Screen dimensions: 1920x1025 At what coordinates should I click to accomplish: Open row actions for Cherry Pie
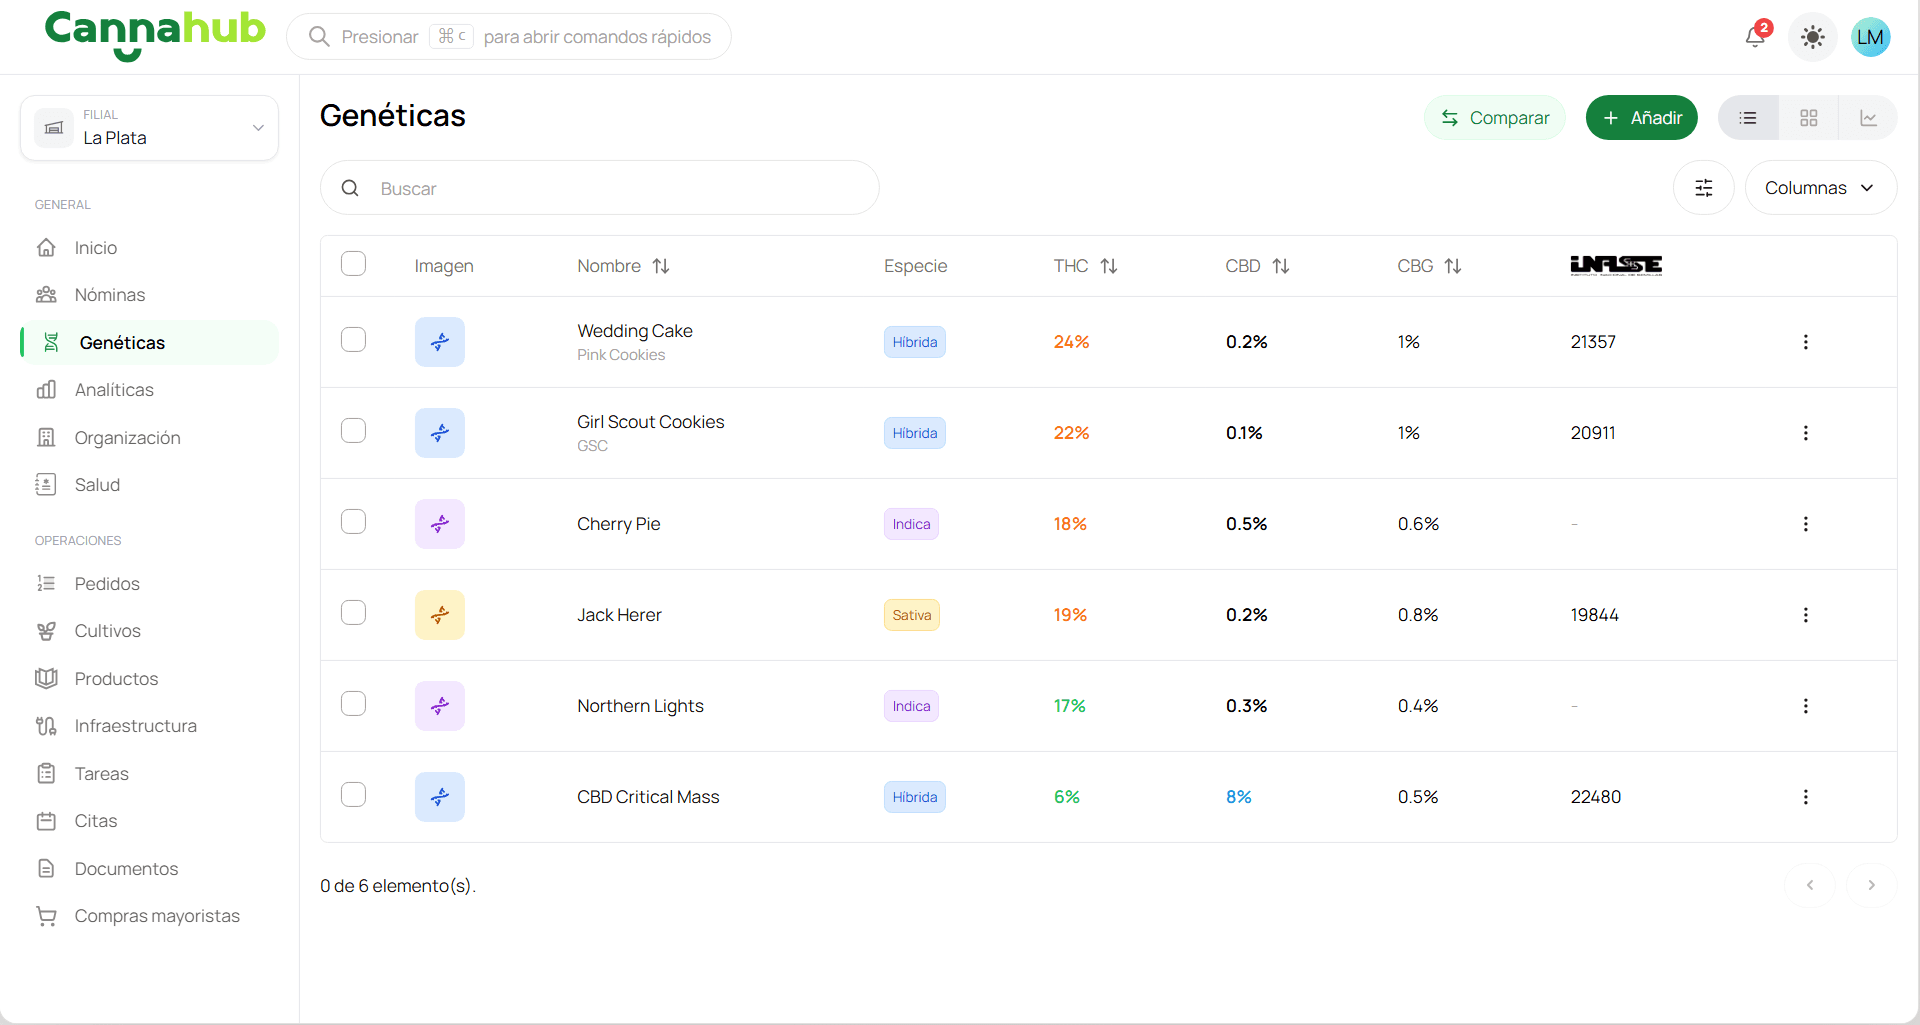pos(1806,524)
